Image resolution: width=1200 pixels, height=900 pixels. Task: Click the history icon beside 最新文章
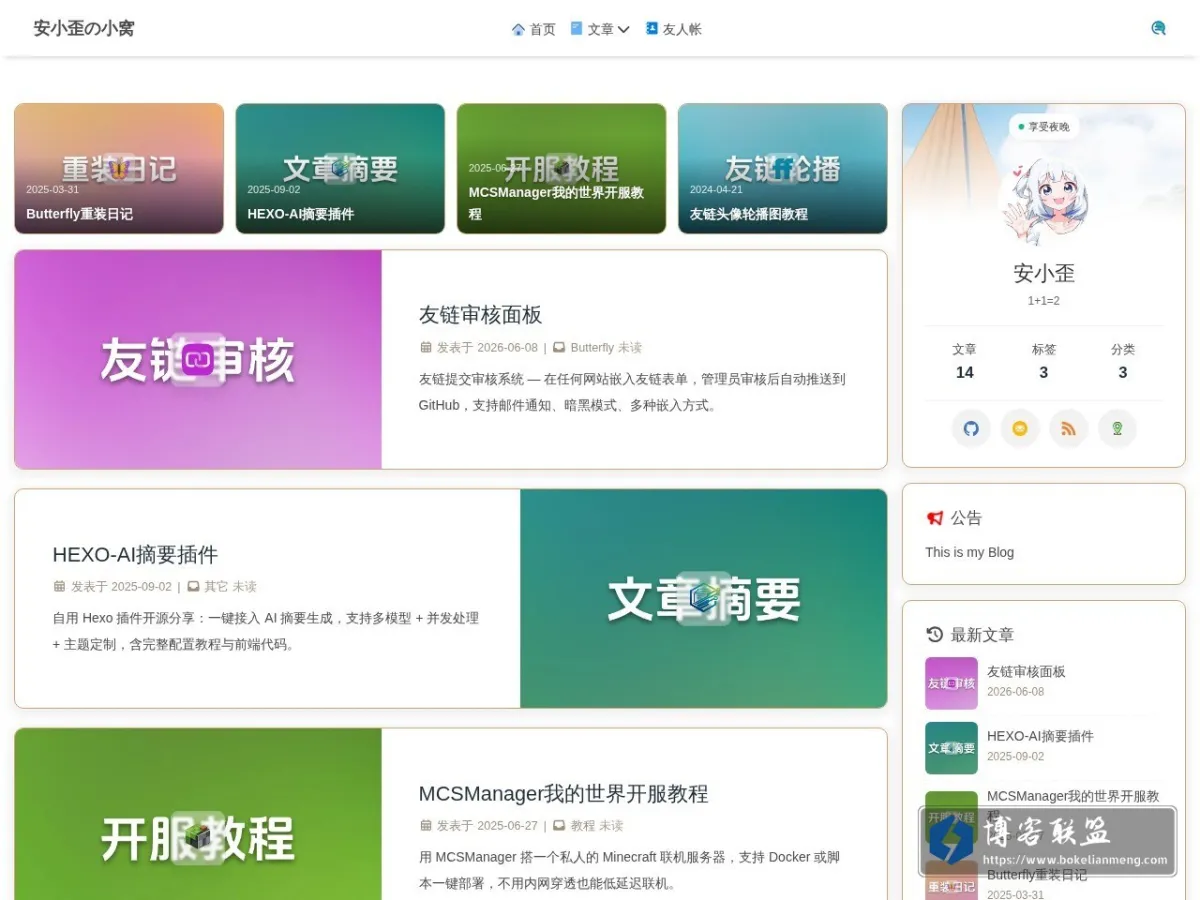[935, 634]
